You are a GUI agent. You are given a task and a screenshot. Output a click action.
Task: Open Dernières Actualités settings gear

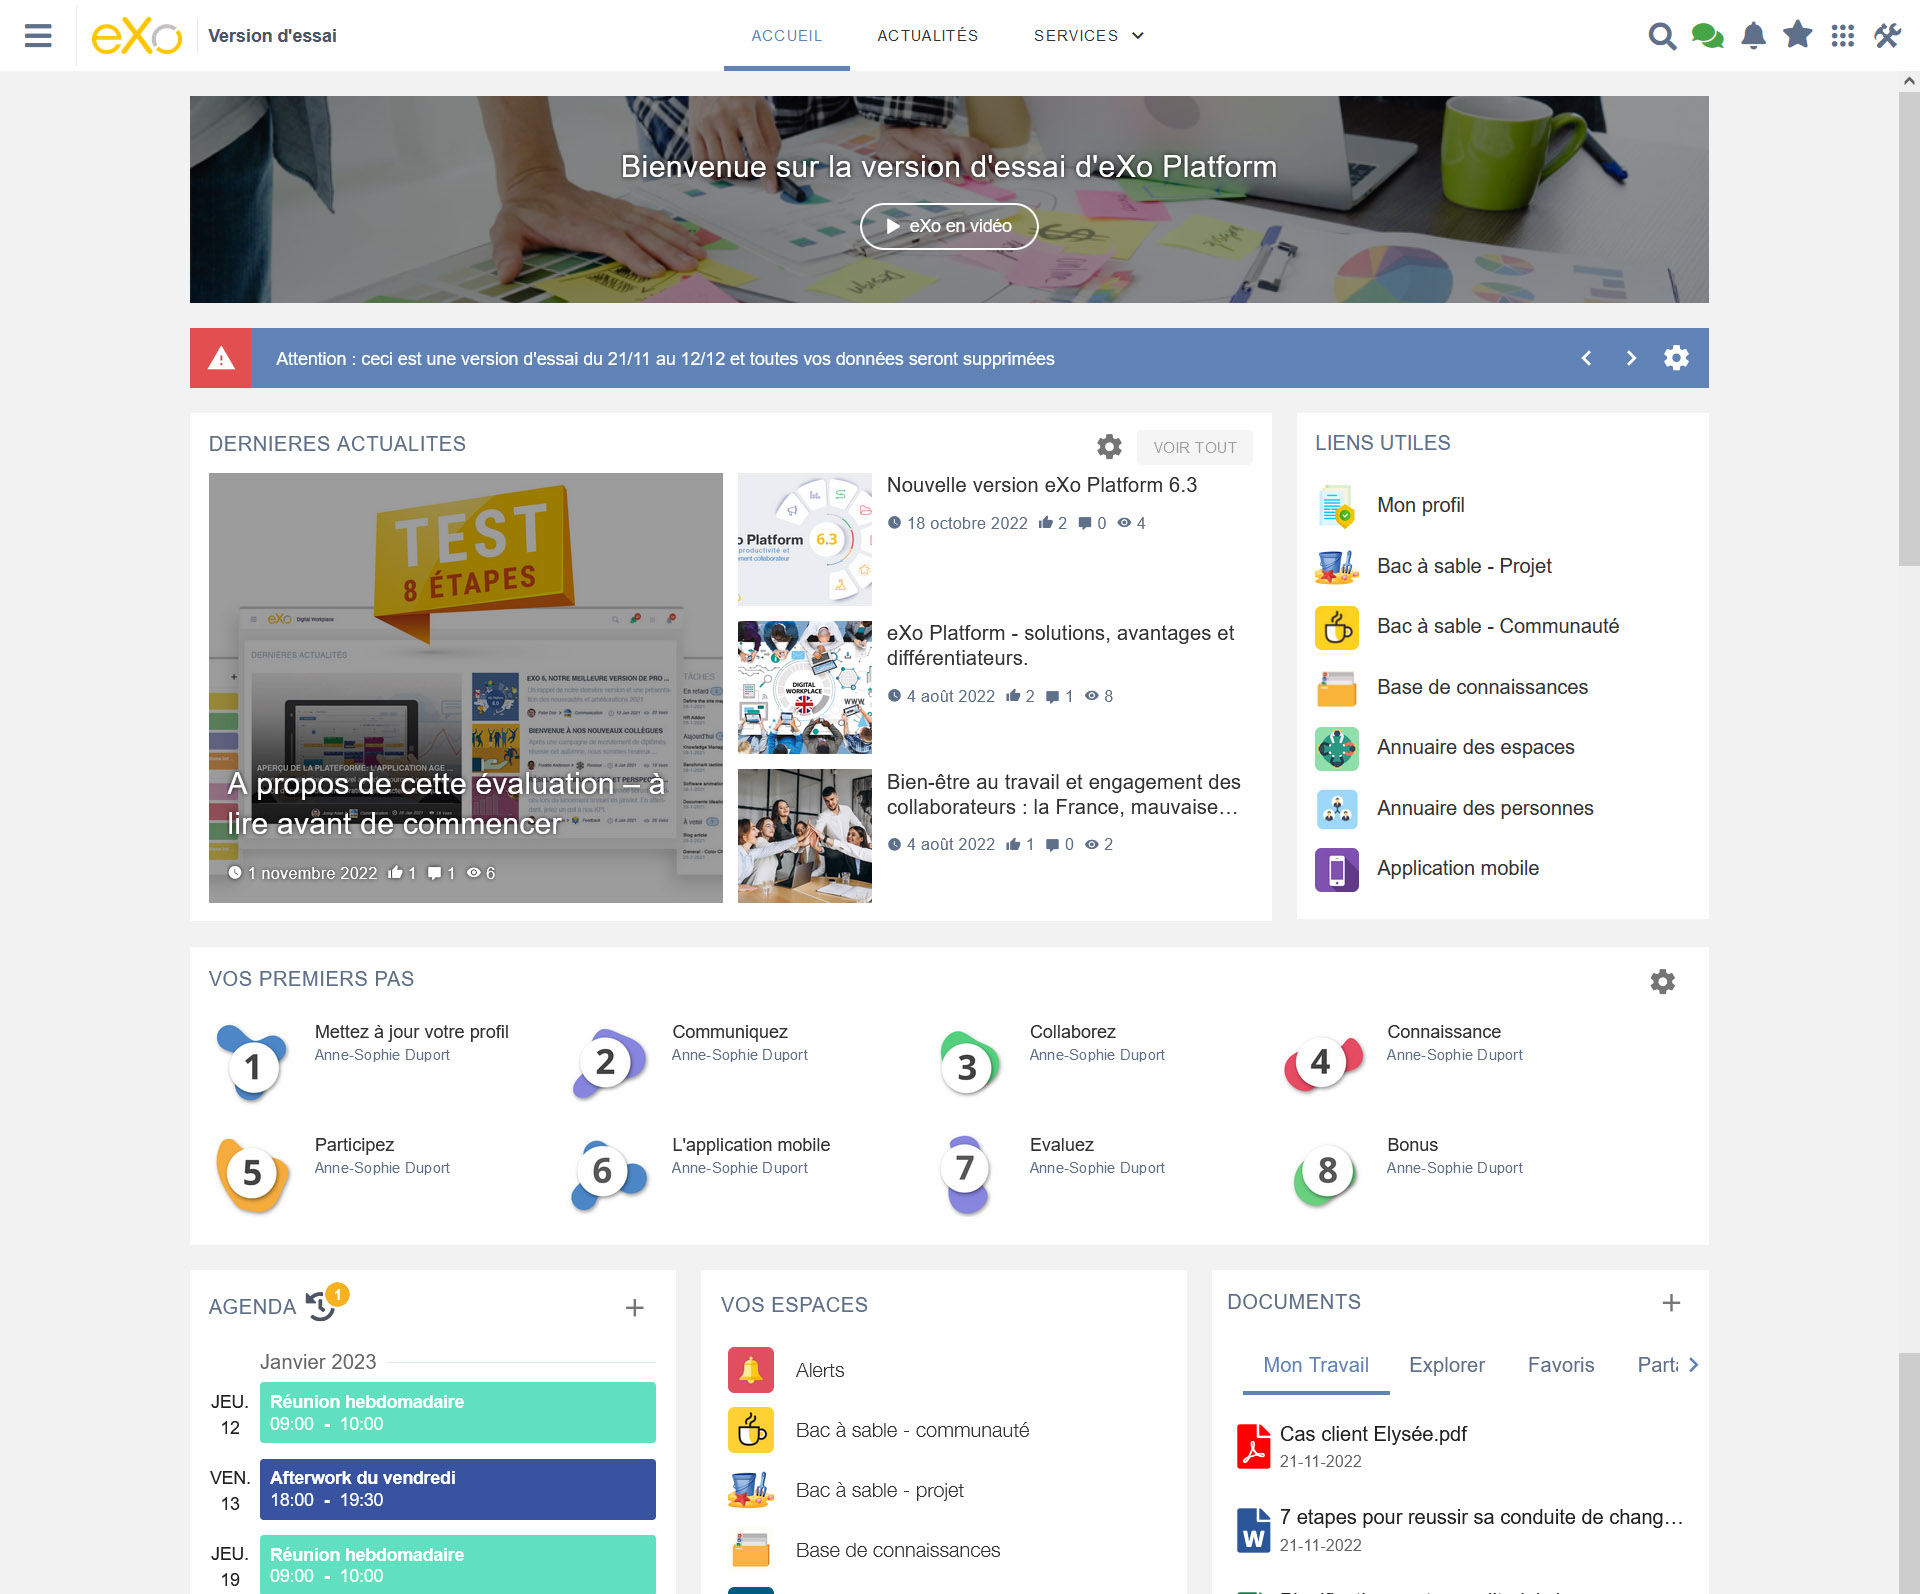(x=1109, y=446)
